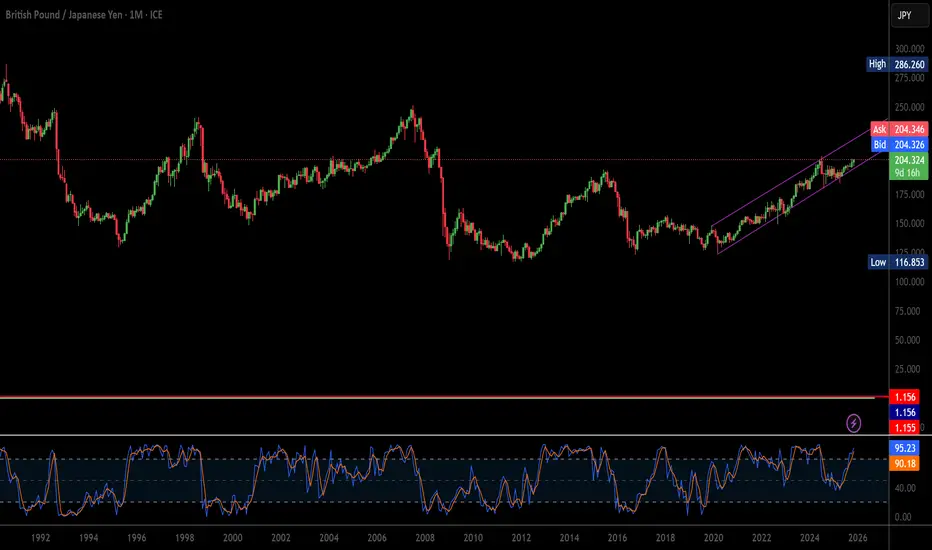This screenshot has height=550, width=932.
Task: Click the 2008 label on time axis
Action: coord(425,538)
